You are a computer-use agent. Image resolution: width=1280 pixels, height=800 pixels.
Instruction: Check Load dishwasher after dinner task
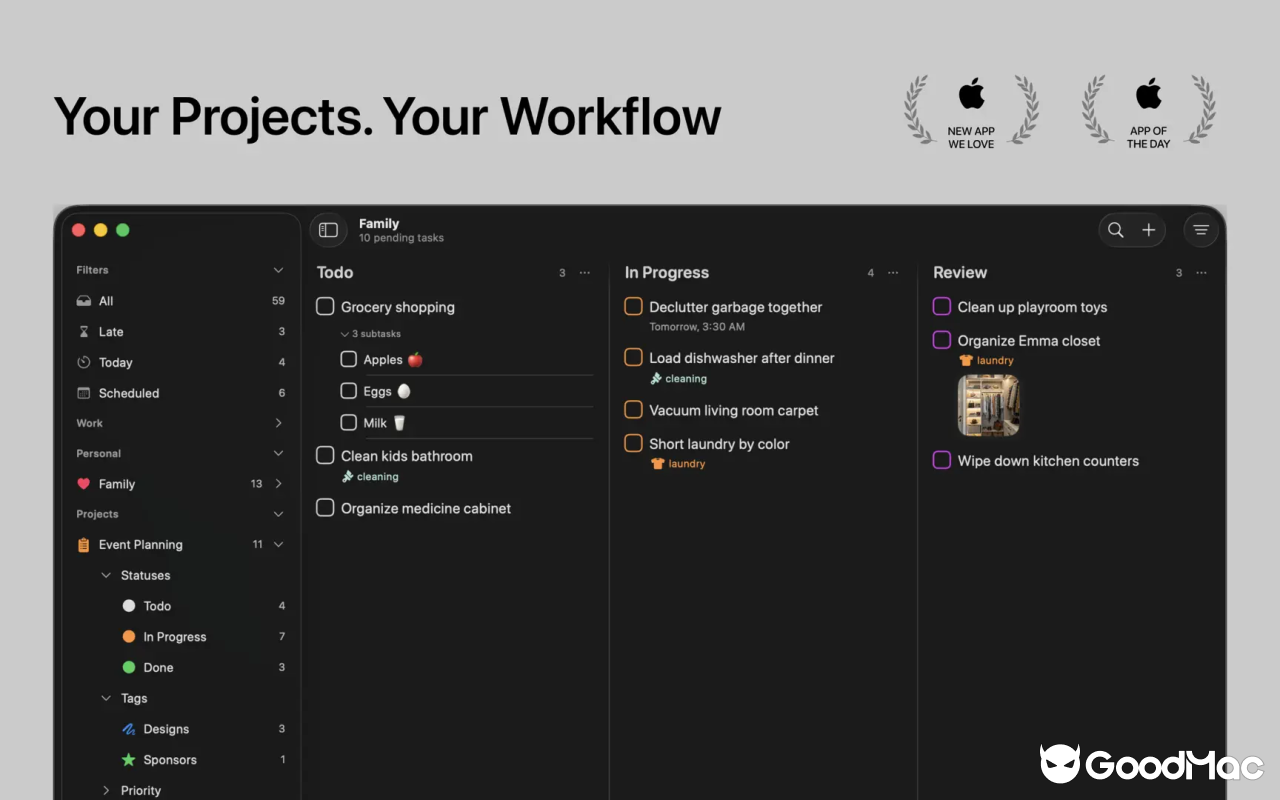pyautogui.click(x=633, y=357)
